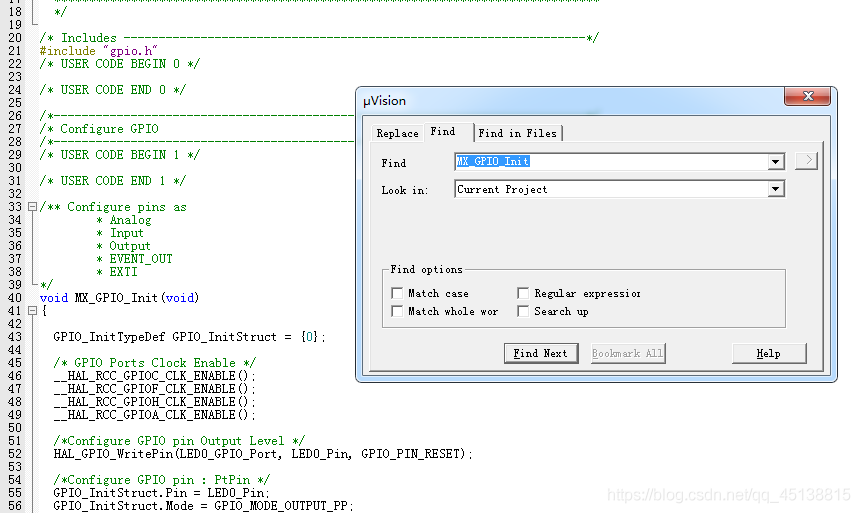
Task: Check the Search up option
Action: (523, 312)
